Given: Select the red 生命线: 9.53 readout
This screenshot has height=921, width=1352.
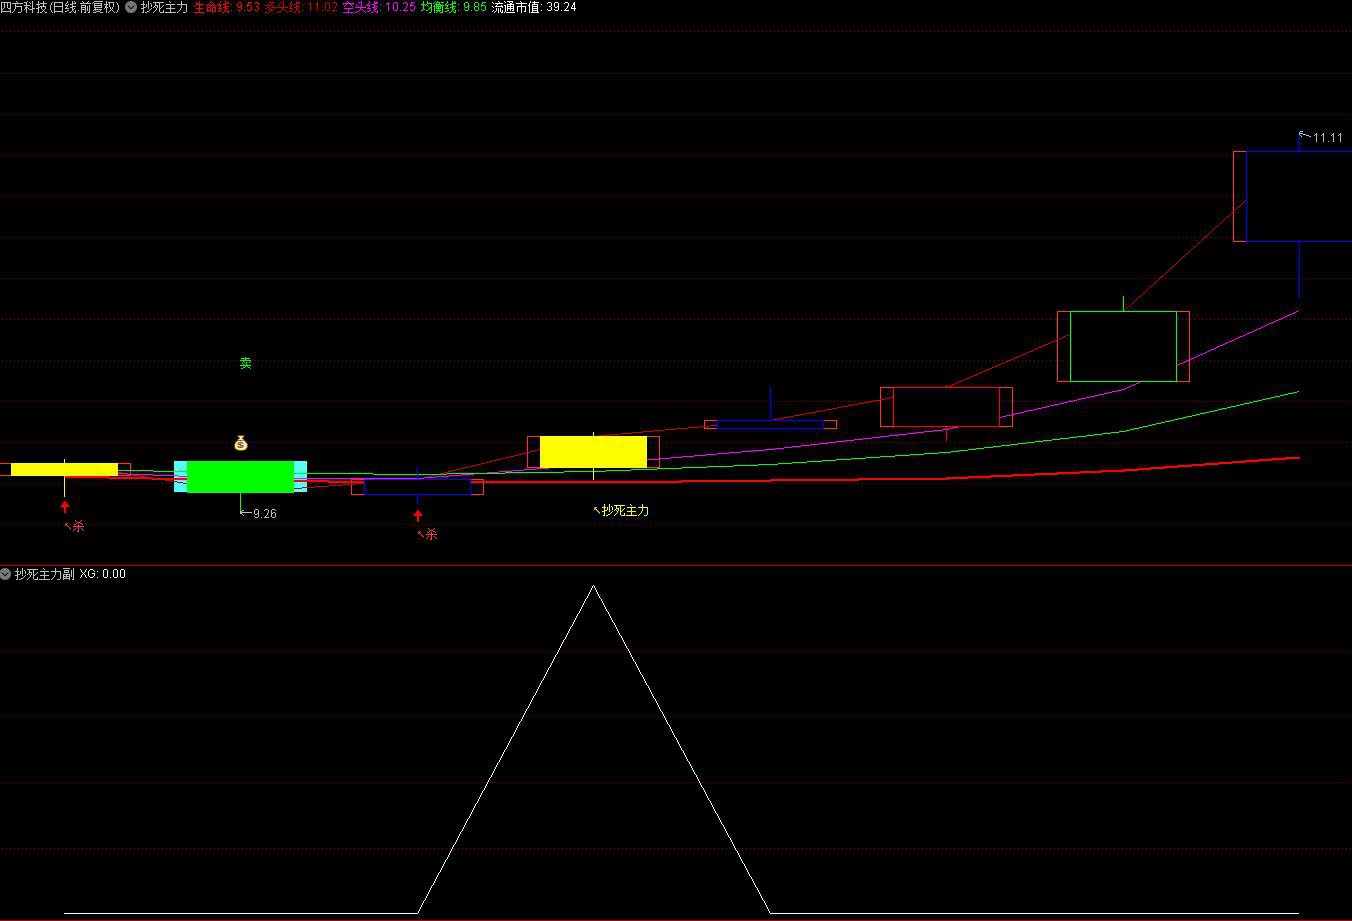Looking at the screenshot, I should [x=226, y=7].
